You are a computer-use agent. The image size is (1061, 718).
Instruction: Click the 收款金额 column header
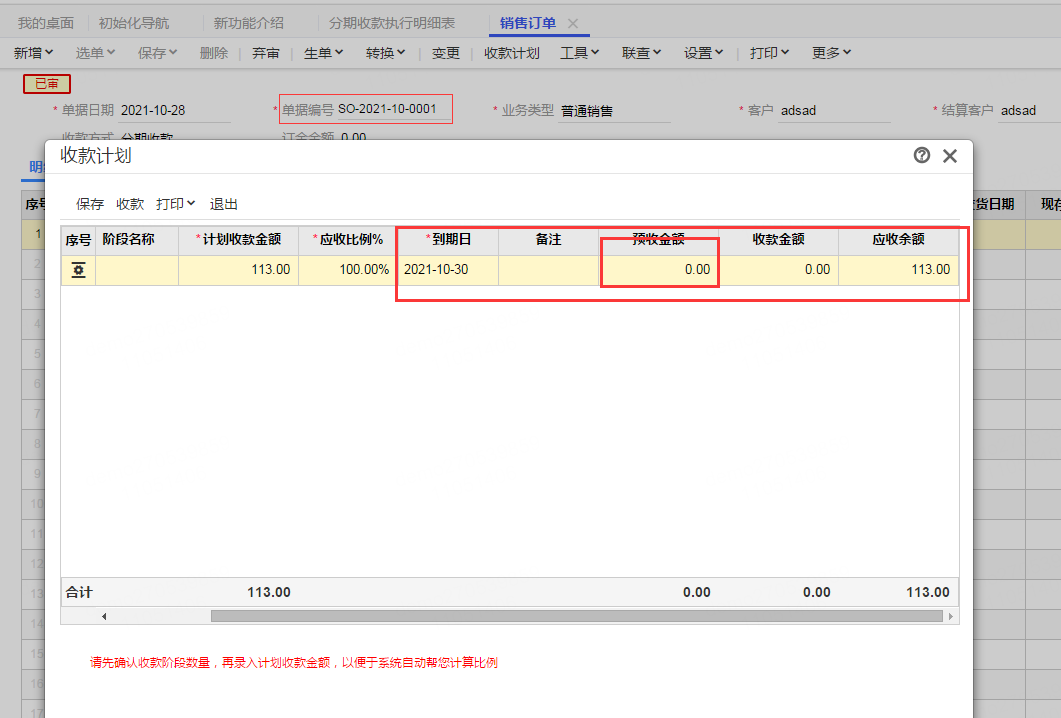(779, 240)
